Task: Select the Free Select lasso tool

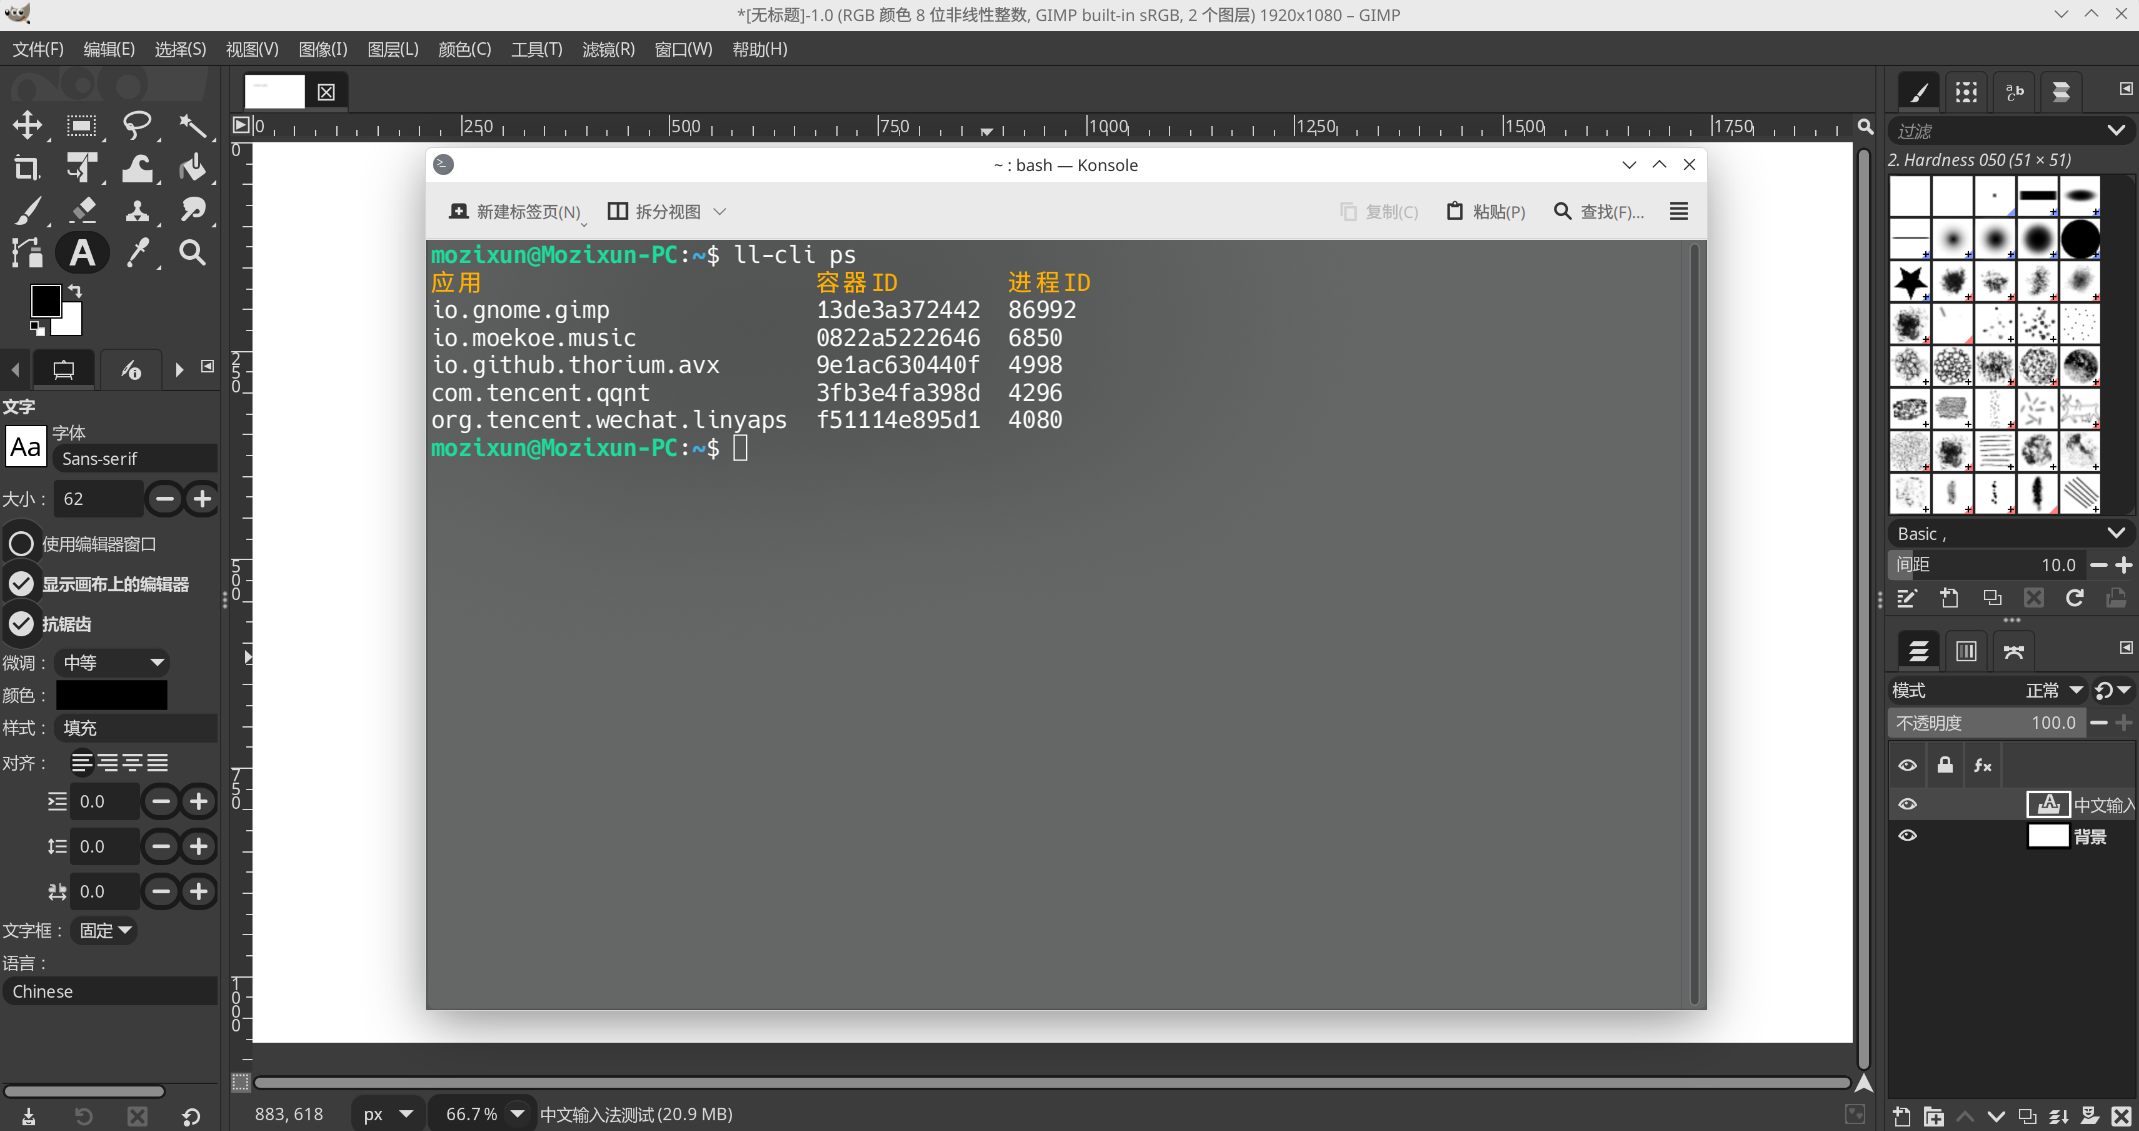Action: click(137, 125)
